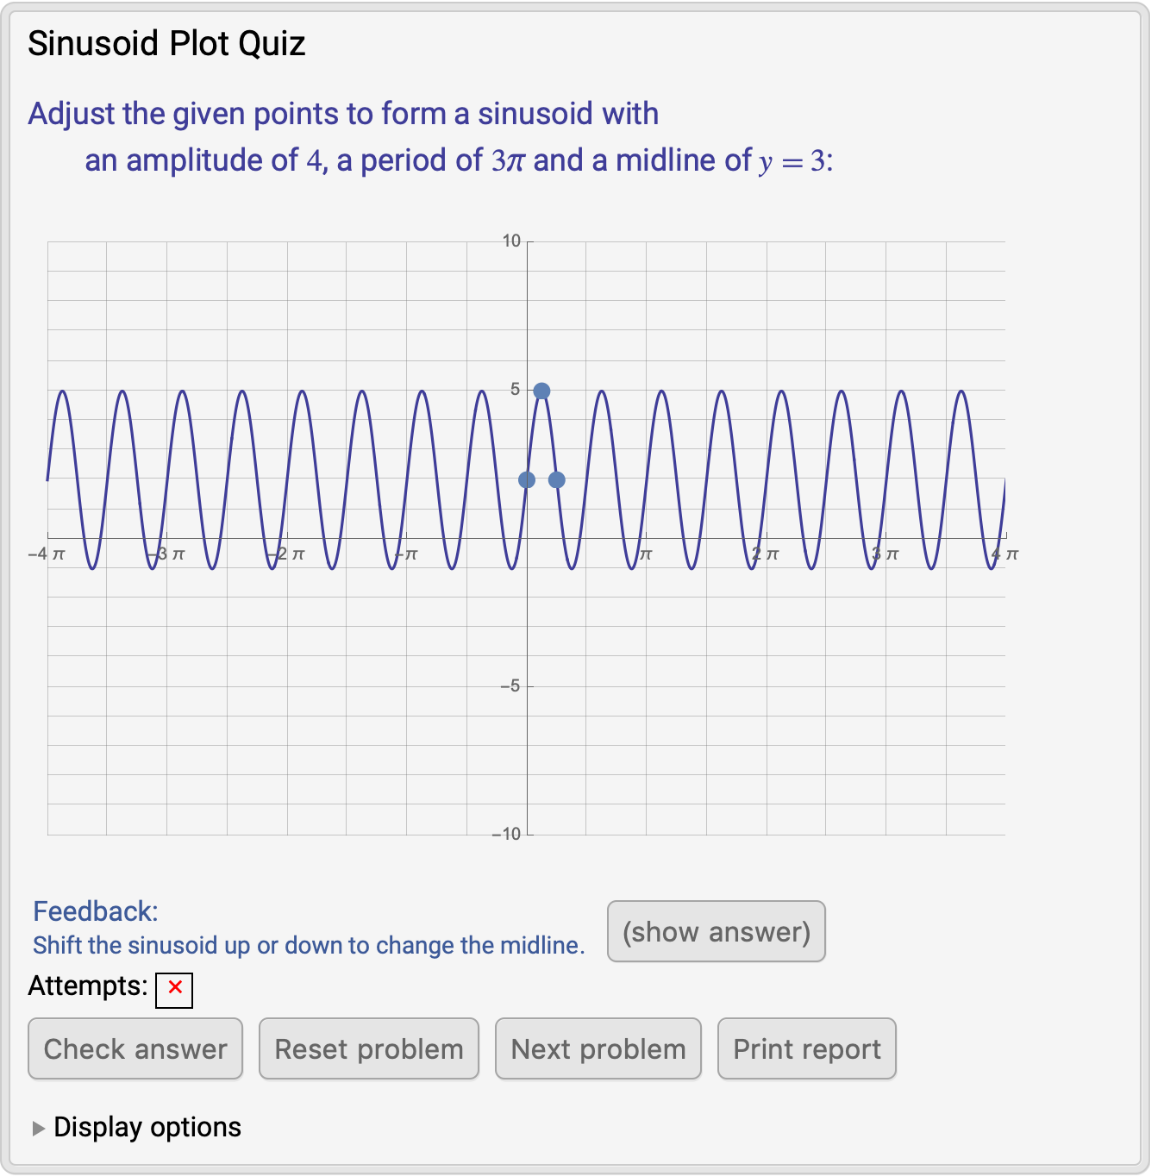Click the origin of the graph axes

528,536
